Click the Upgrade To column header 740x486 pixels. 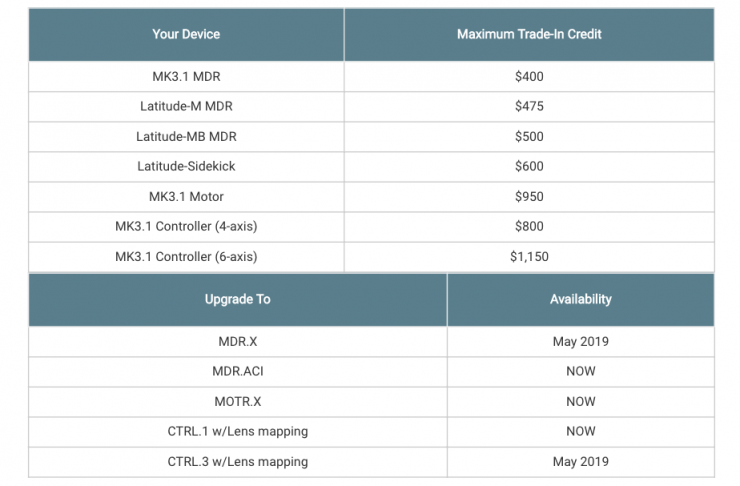click(237, 299)
